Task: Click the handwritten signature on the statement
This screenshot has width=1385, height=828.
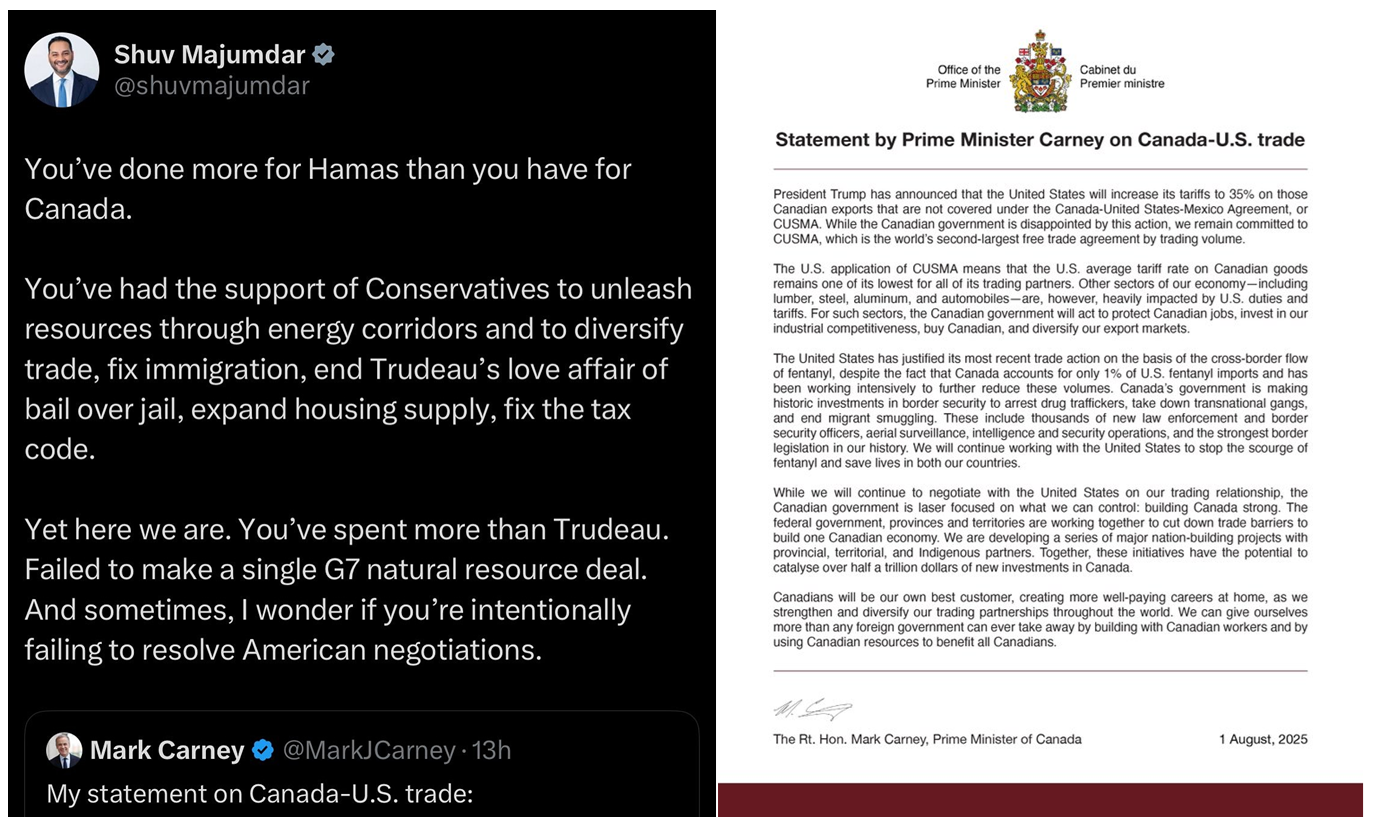Action: pyautogui.click(x=811, y=710)
